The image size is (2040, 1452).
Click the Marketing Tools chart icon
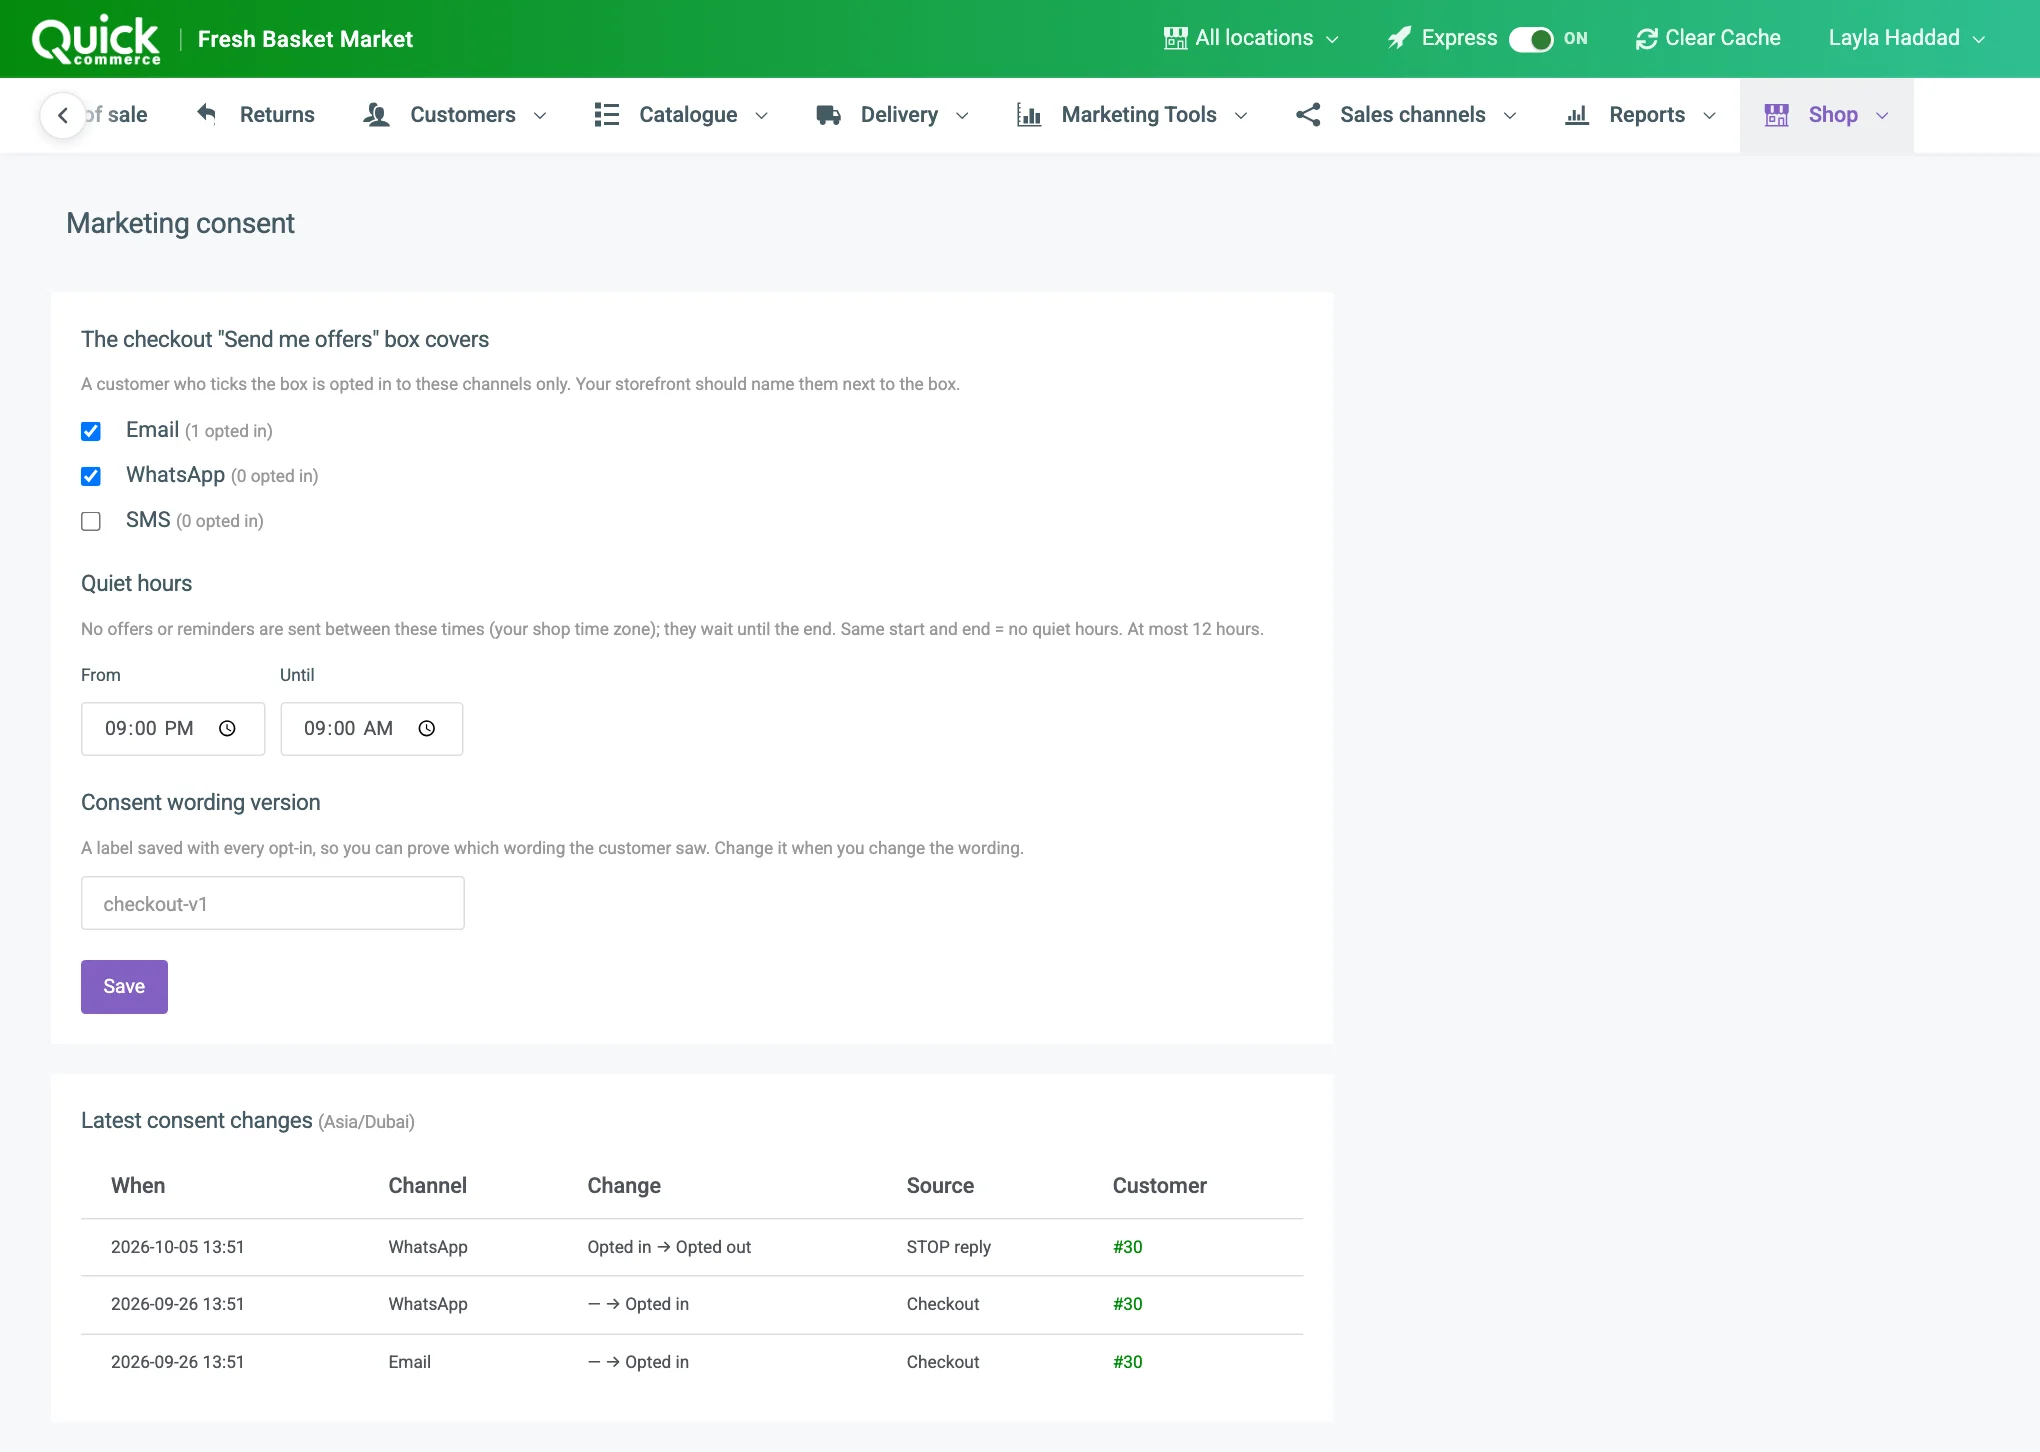coord(1029,115)
